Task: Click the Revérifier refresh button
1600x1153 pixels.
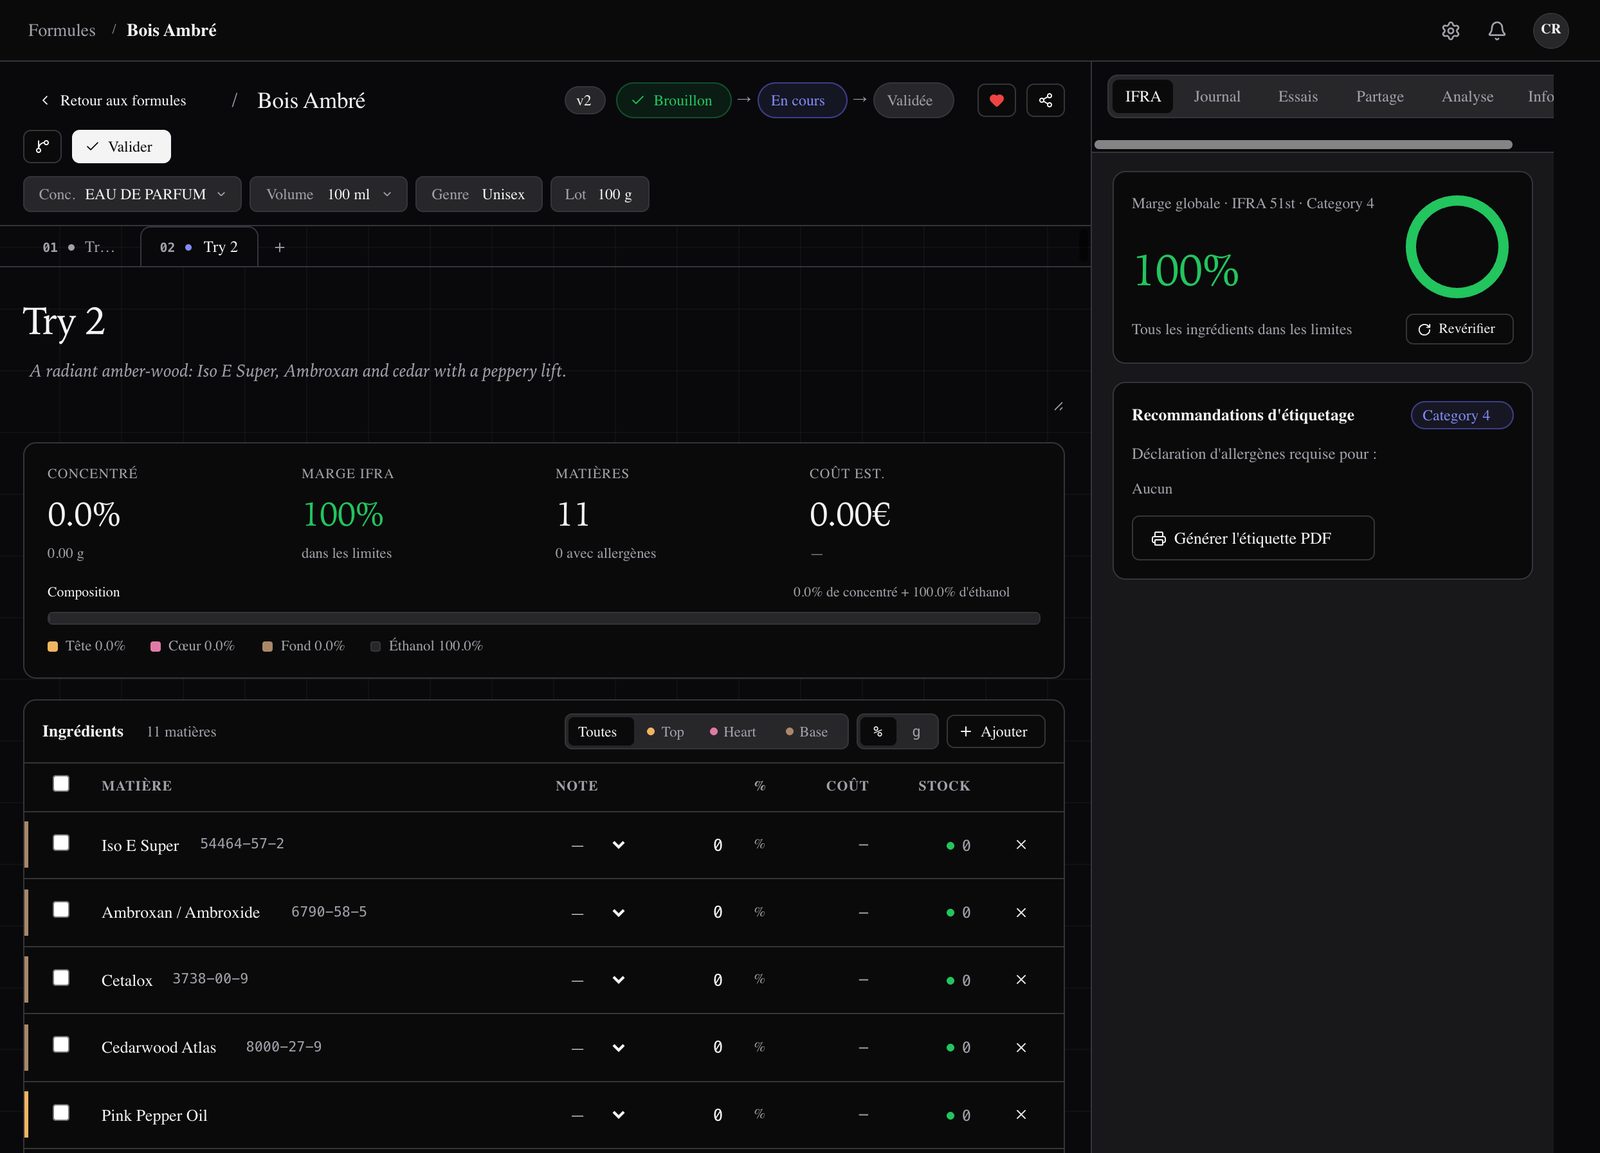Action: coord(1459,329)
